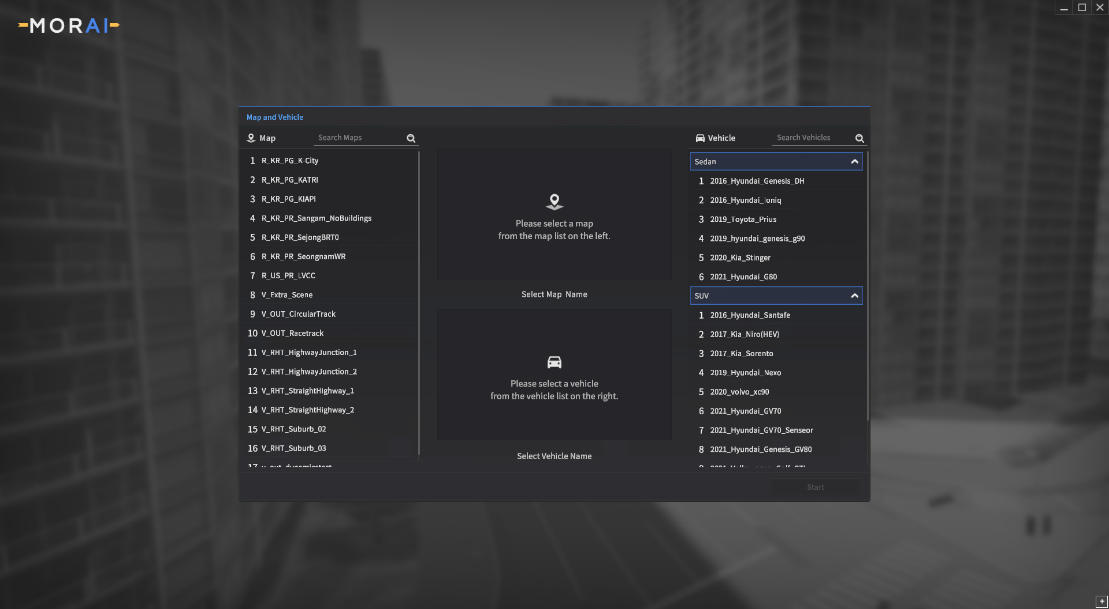Click the magnifier icon in Search Maps
1109x609 pixels.
[x=411, y=139]
